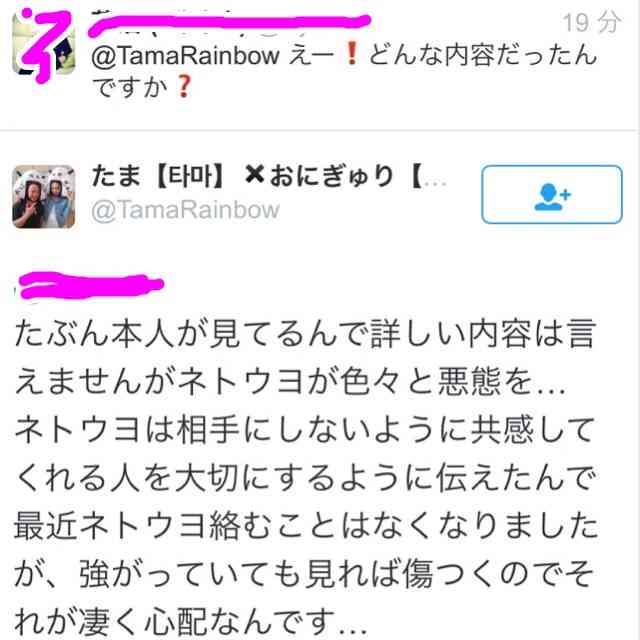The height and width of the screenshot is (640, 640).
Task: Click the final line れが凄く心配なんです
Action: (x=191, y=621)
